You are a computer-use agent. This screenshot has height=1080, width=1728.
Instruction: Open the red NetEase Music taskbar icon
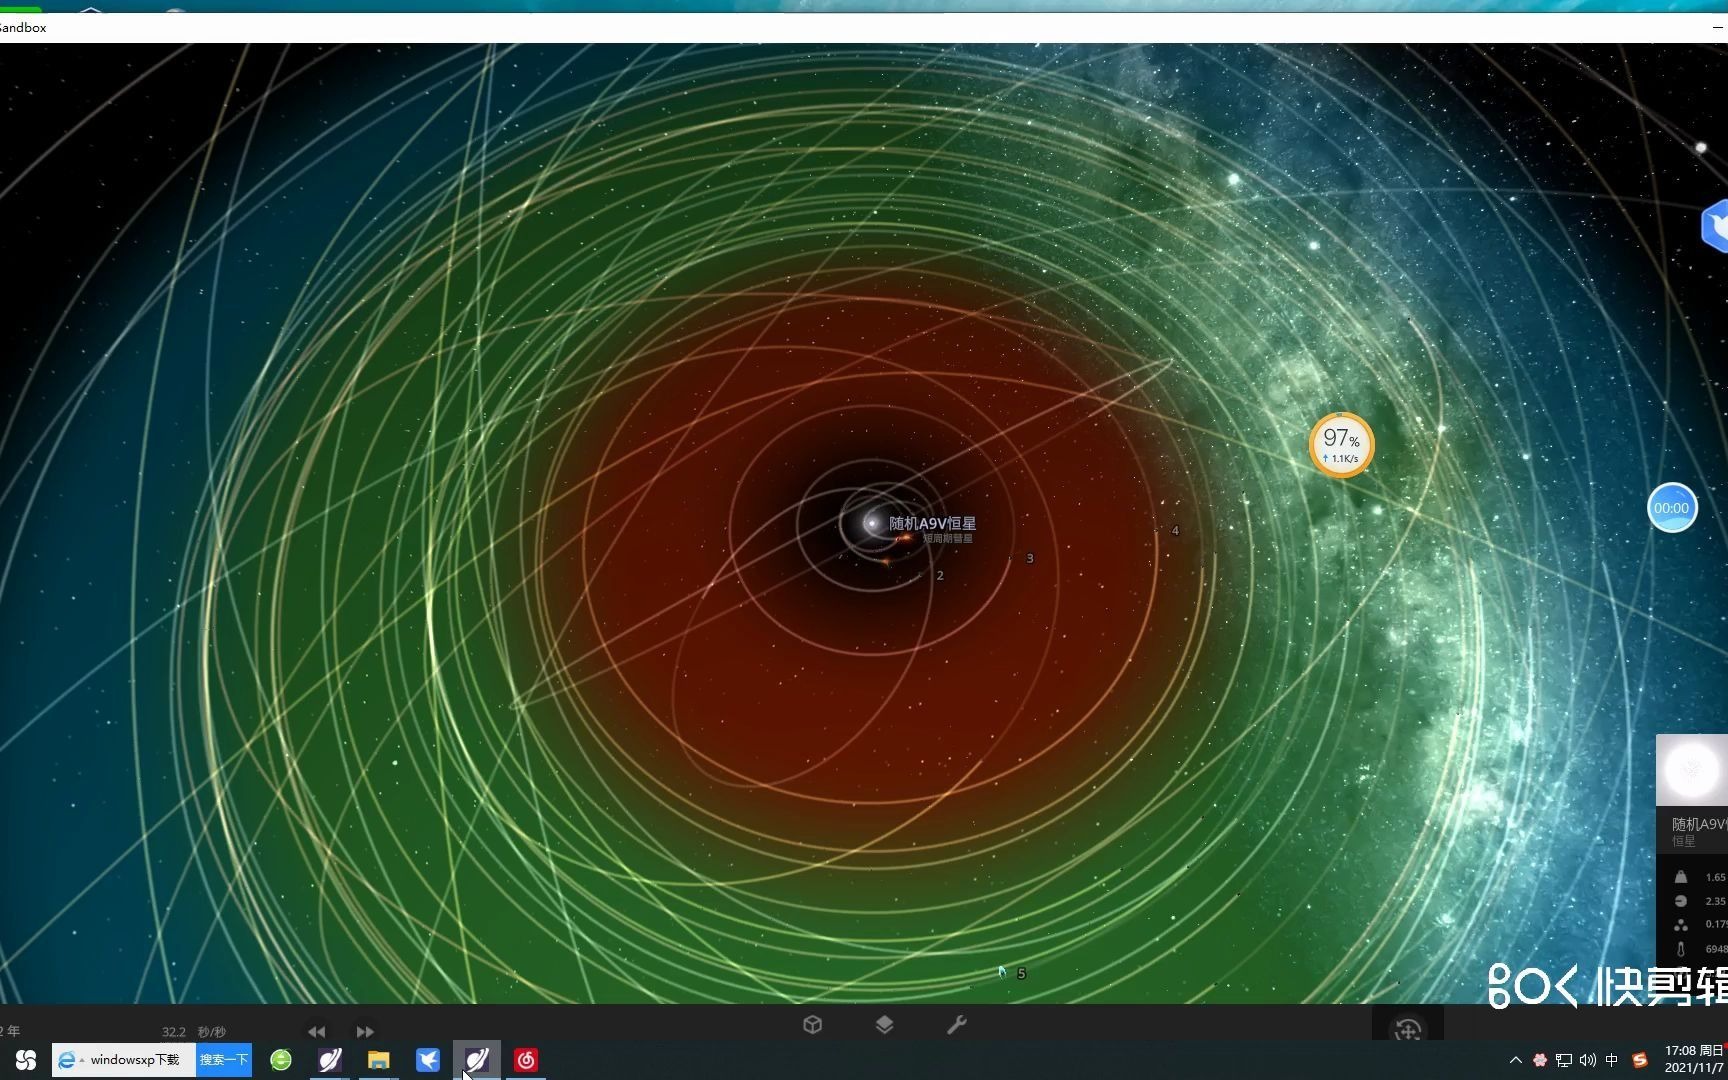[526, 1060]
